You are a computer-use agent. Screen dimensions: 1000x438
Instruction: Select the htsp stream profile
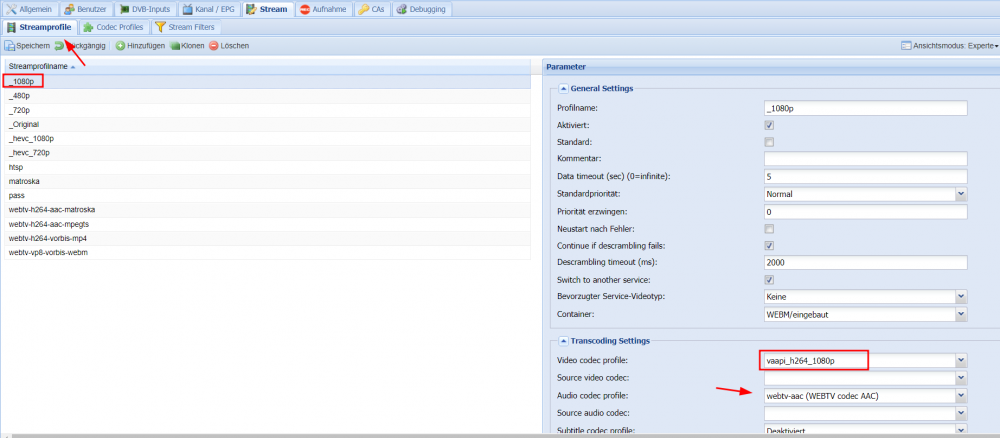pos(267,167)
